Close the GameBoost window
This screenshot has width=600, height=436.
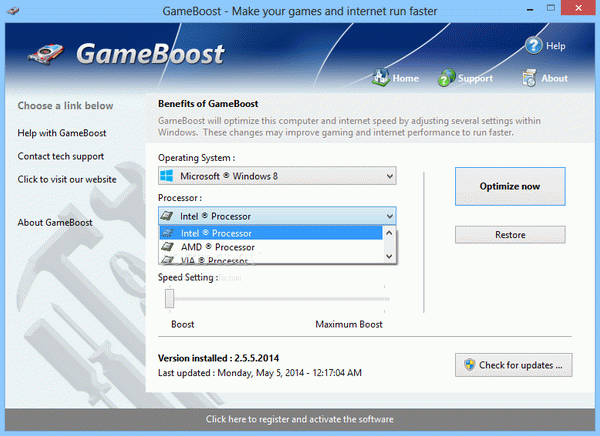tap(578, 8)
